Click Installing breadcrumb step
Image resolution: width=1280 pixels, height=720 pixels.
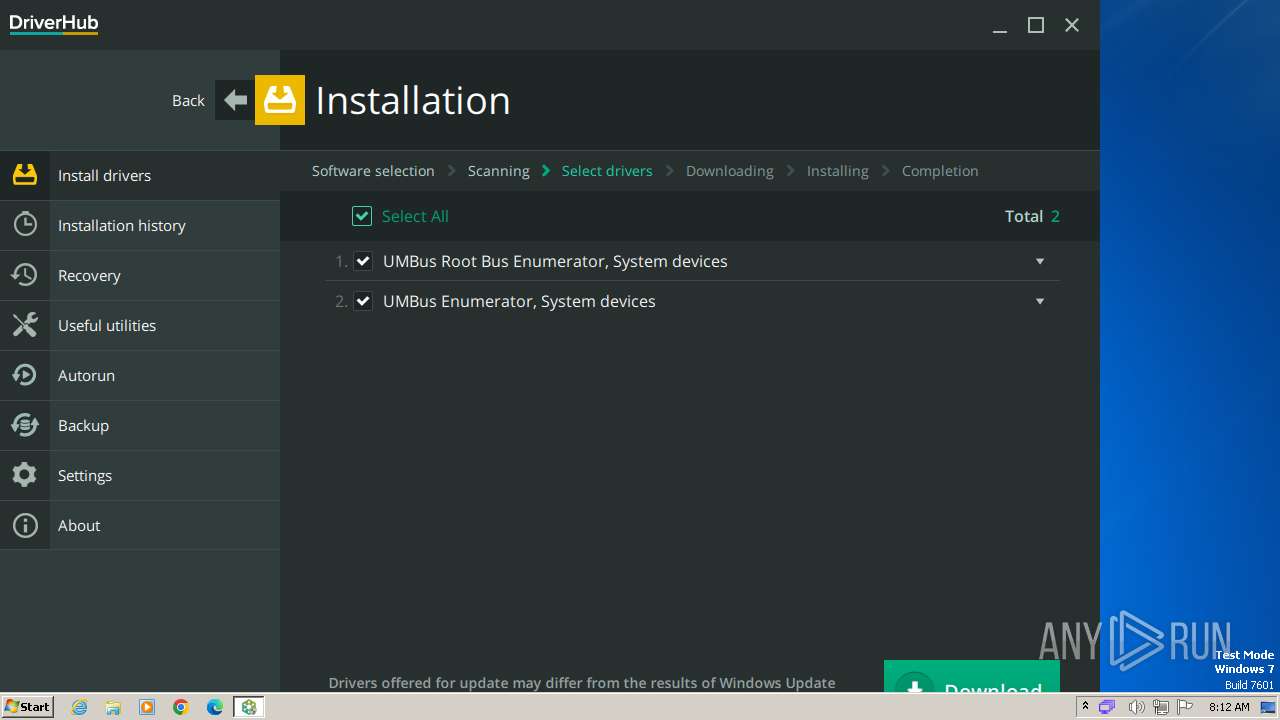[838, 171]
